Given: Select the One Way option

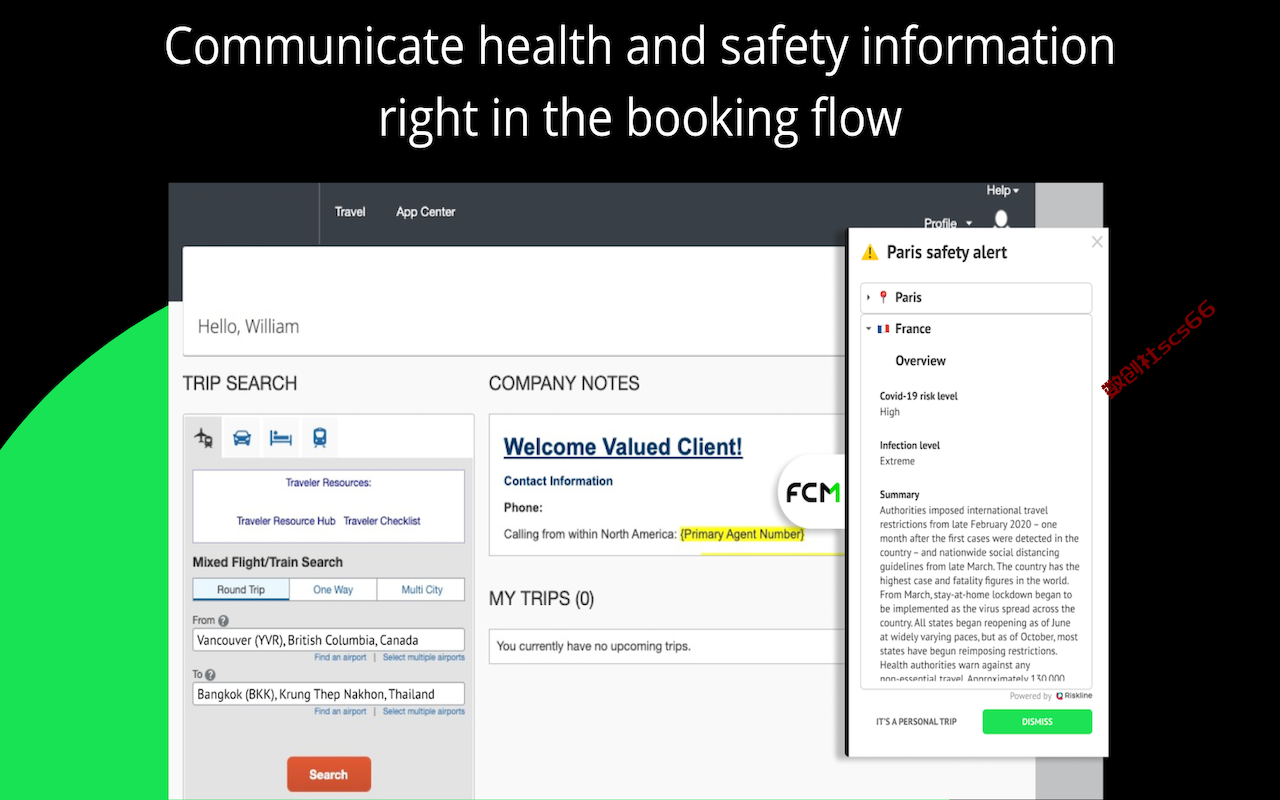Looking at the screenshot, I should point(333,590).
